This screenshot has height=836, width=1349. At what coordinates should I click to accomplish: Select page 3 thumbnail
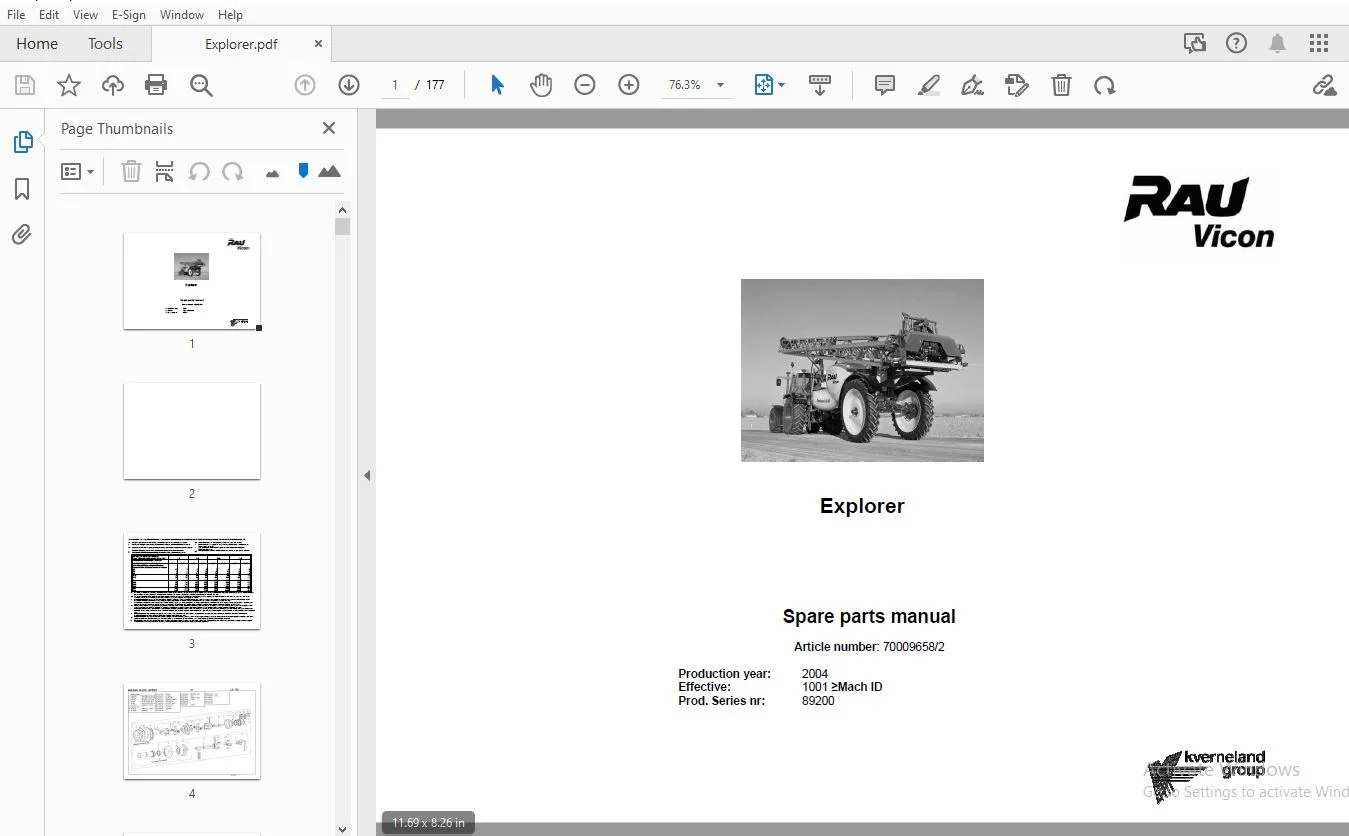192,581
